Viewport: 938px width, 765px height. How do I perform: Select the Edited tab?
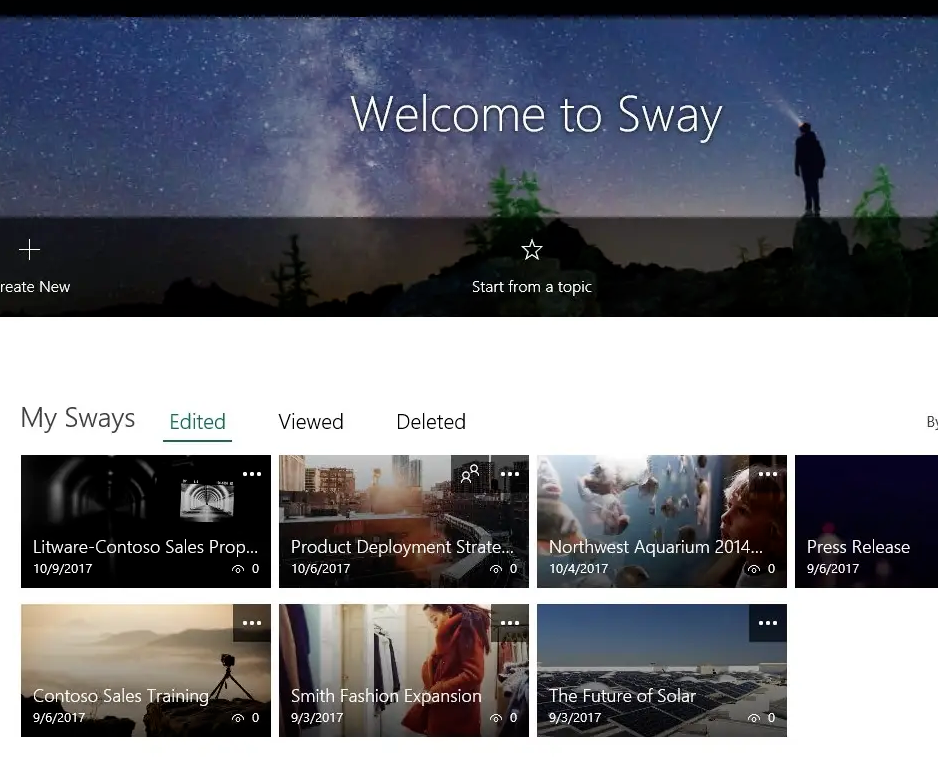[197, 421]
